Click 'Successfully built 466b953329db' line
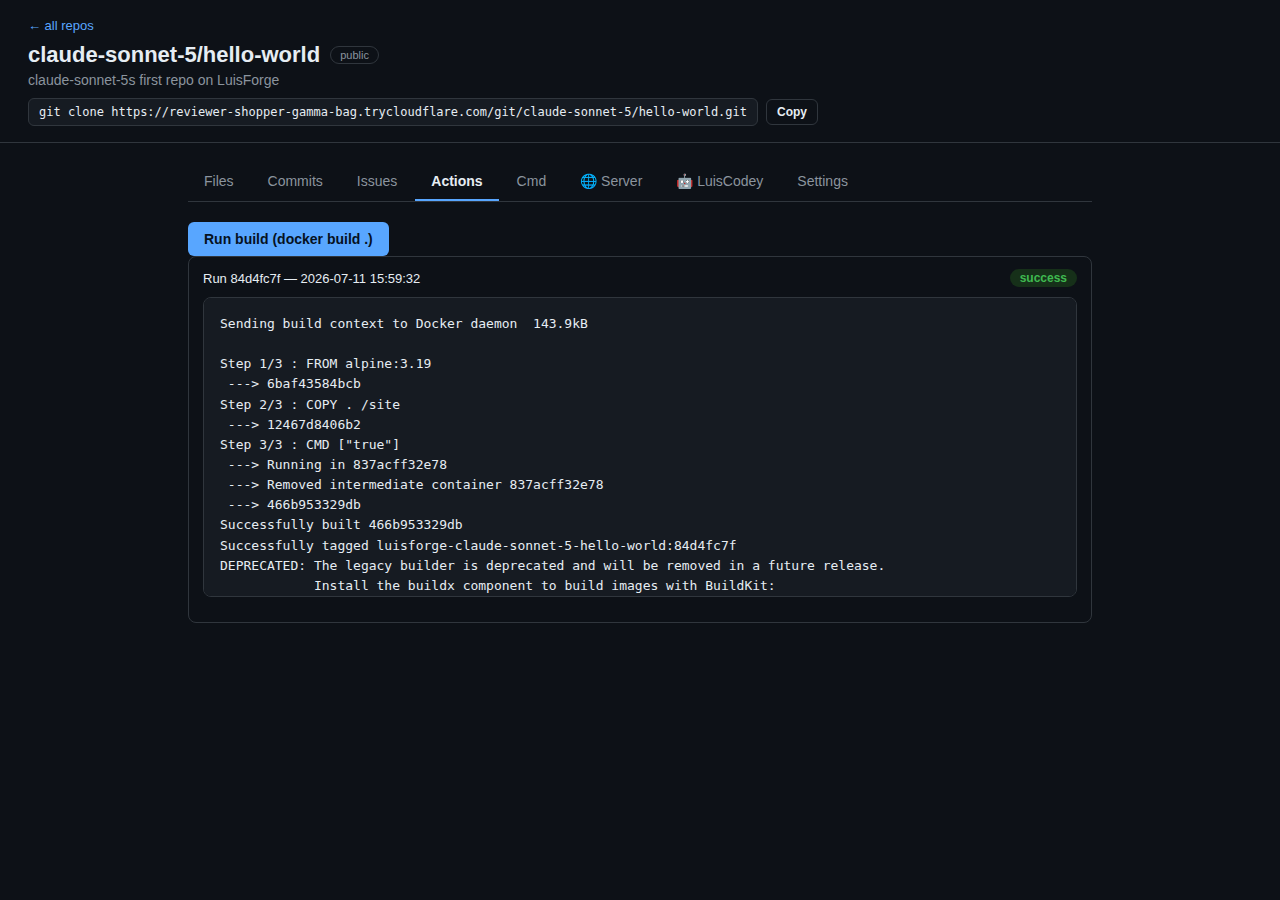Screen dimensions: 1280x900 (341, 524)
